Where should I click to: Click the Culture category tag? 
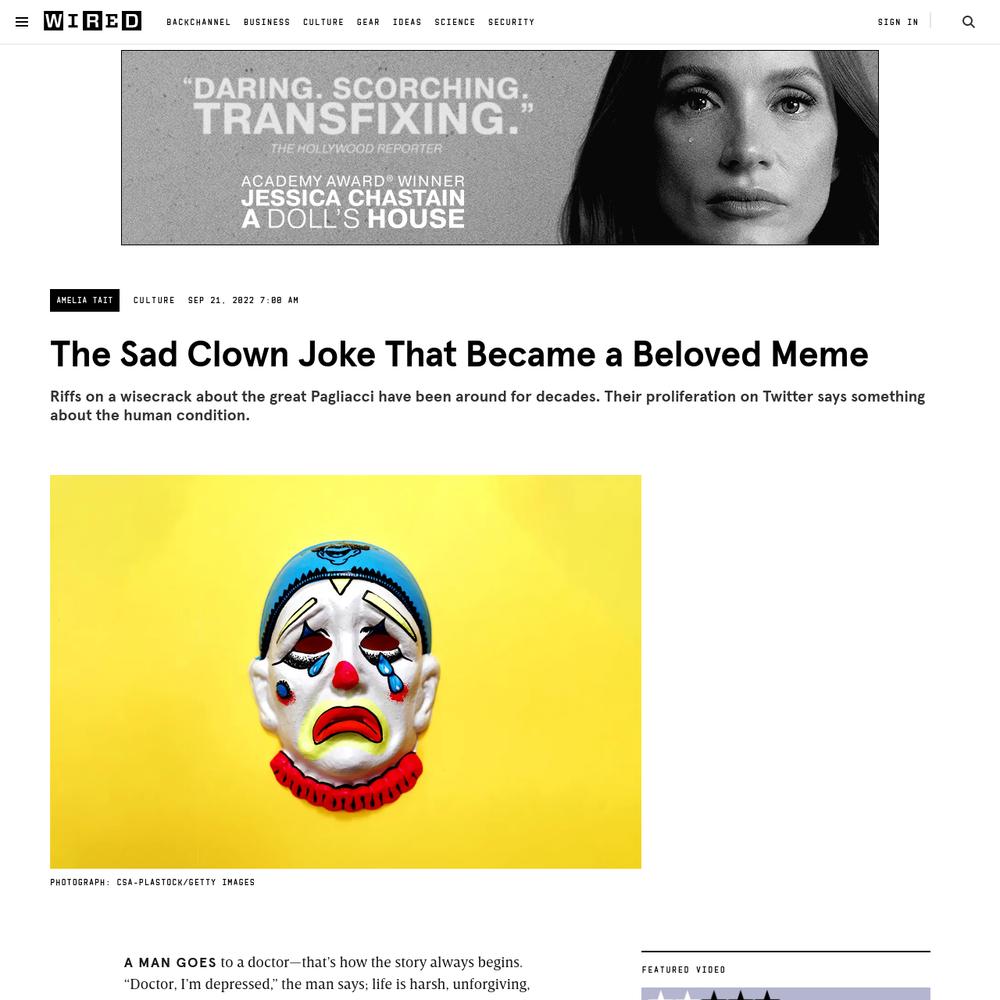point(154,300)
